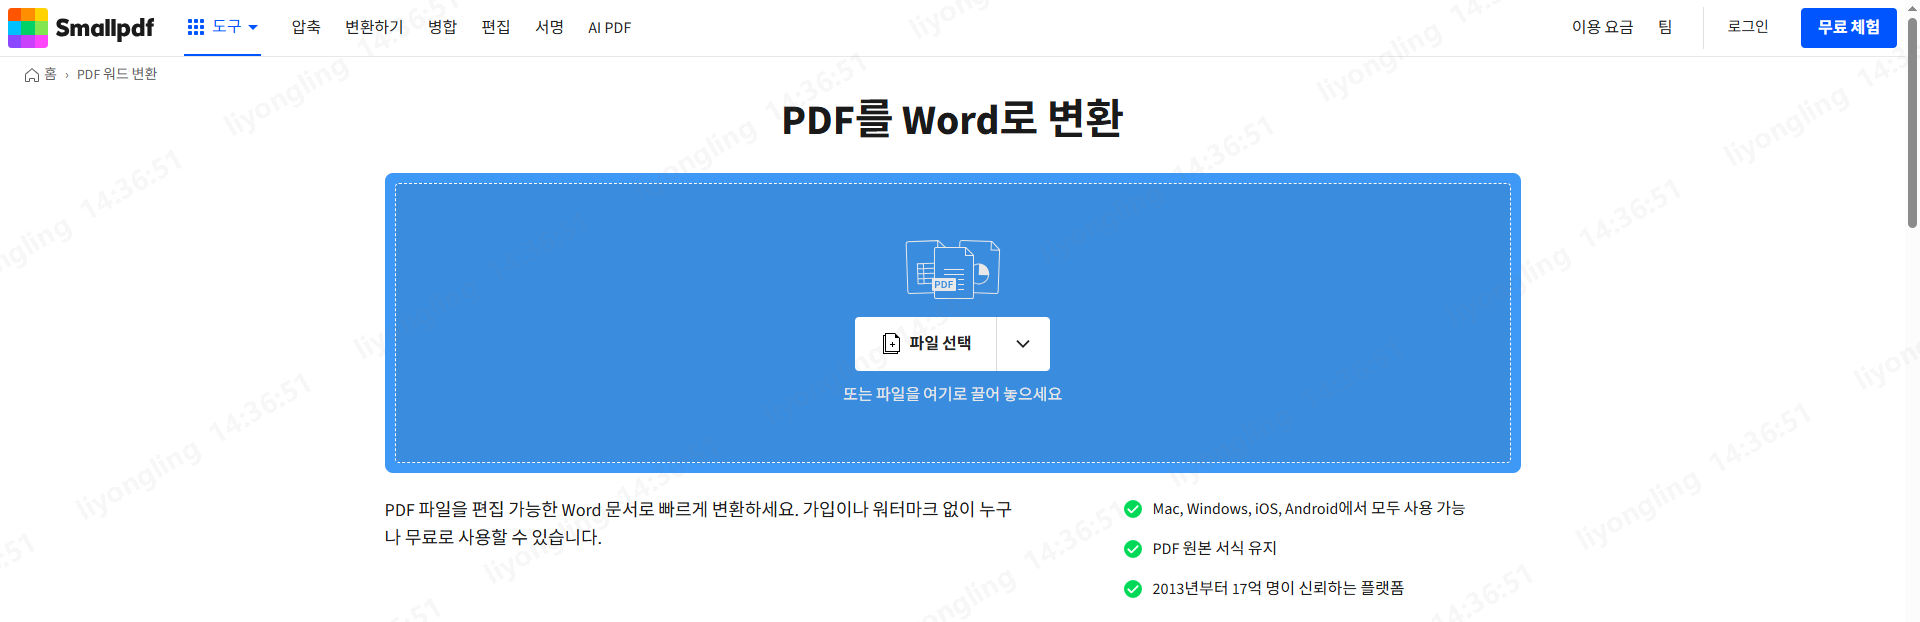The image size is (1920, 622).
Task: Expand the file source dropdown arrow
Action: pyautogui.click(x=1023, y=344)
